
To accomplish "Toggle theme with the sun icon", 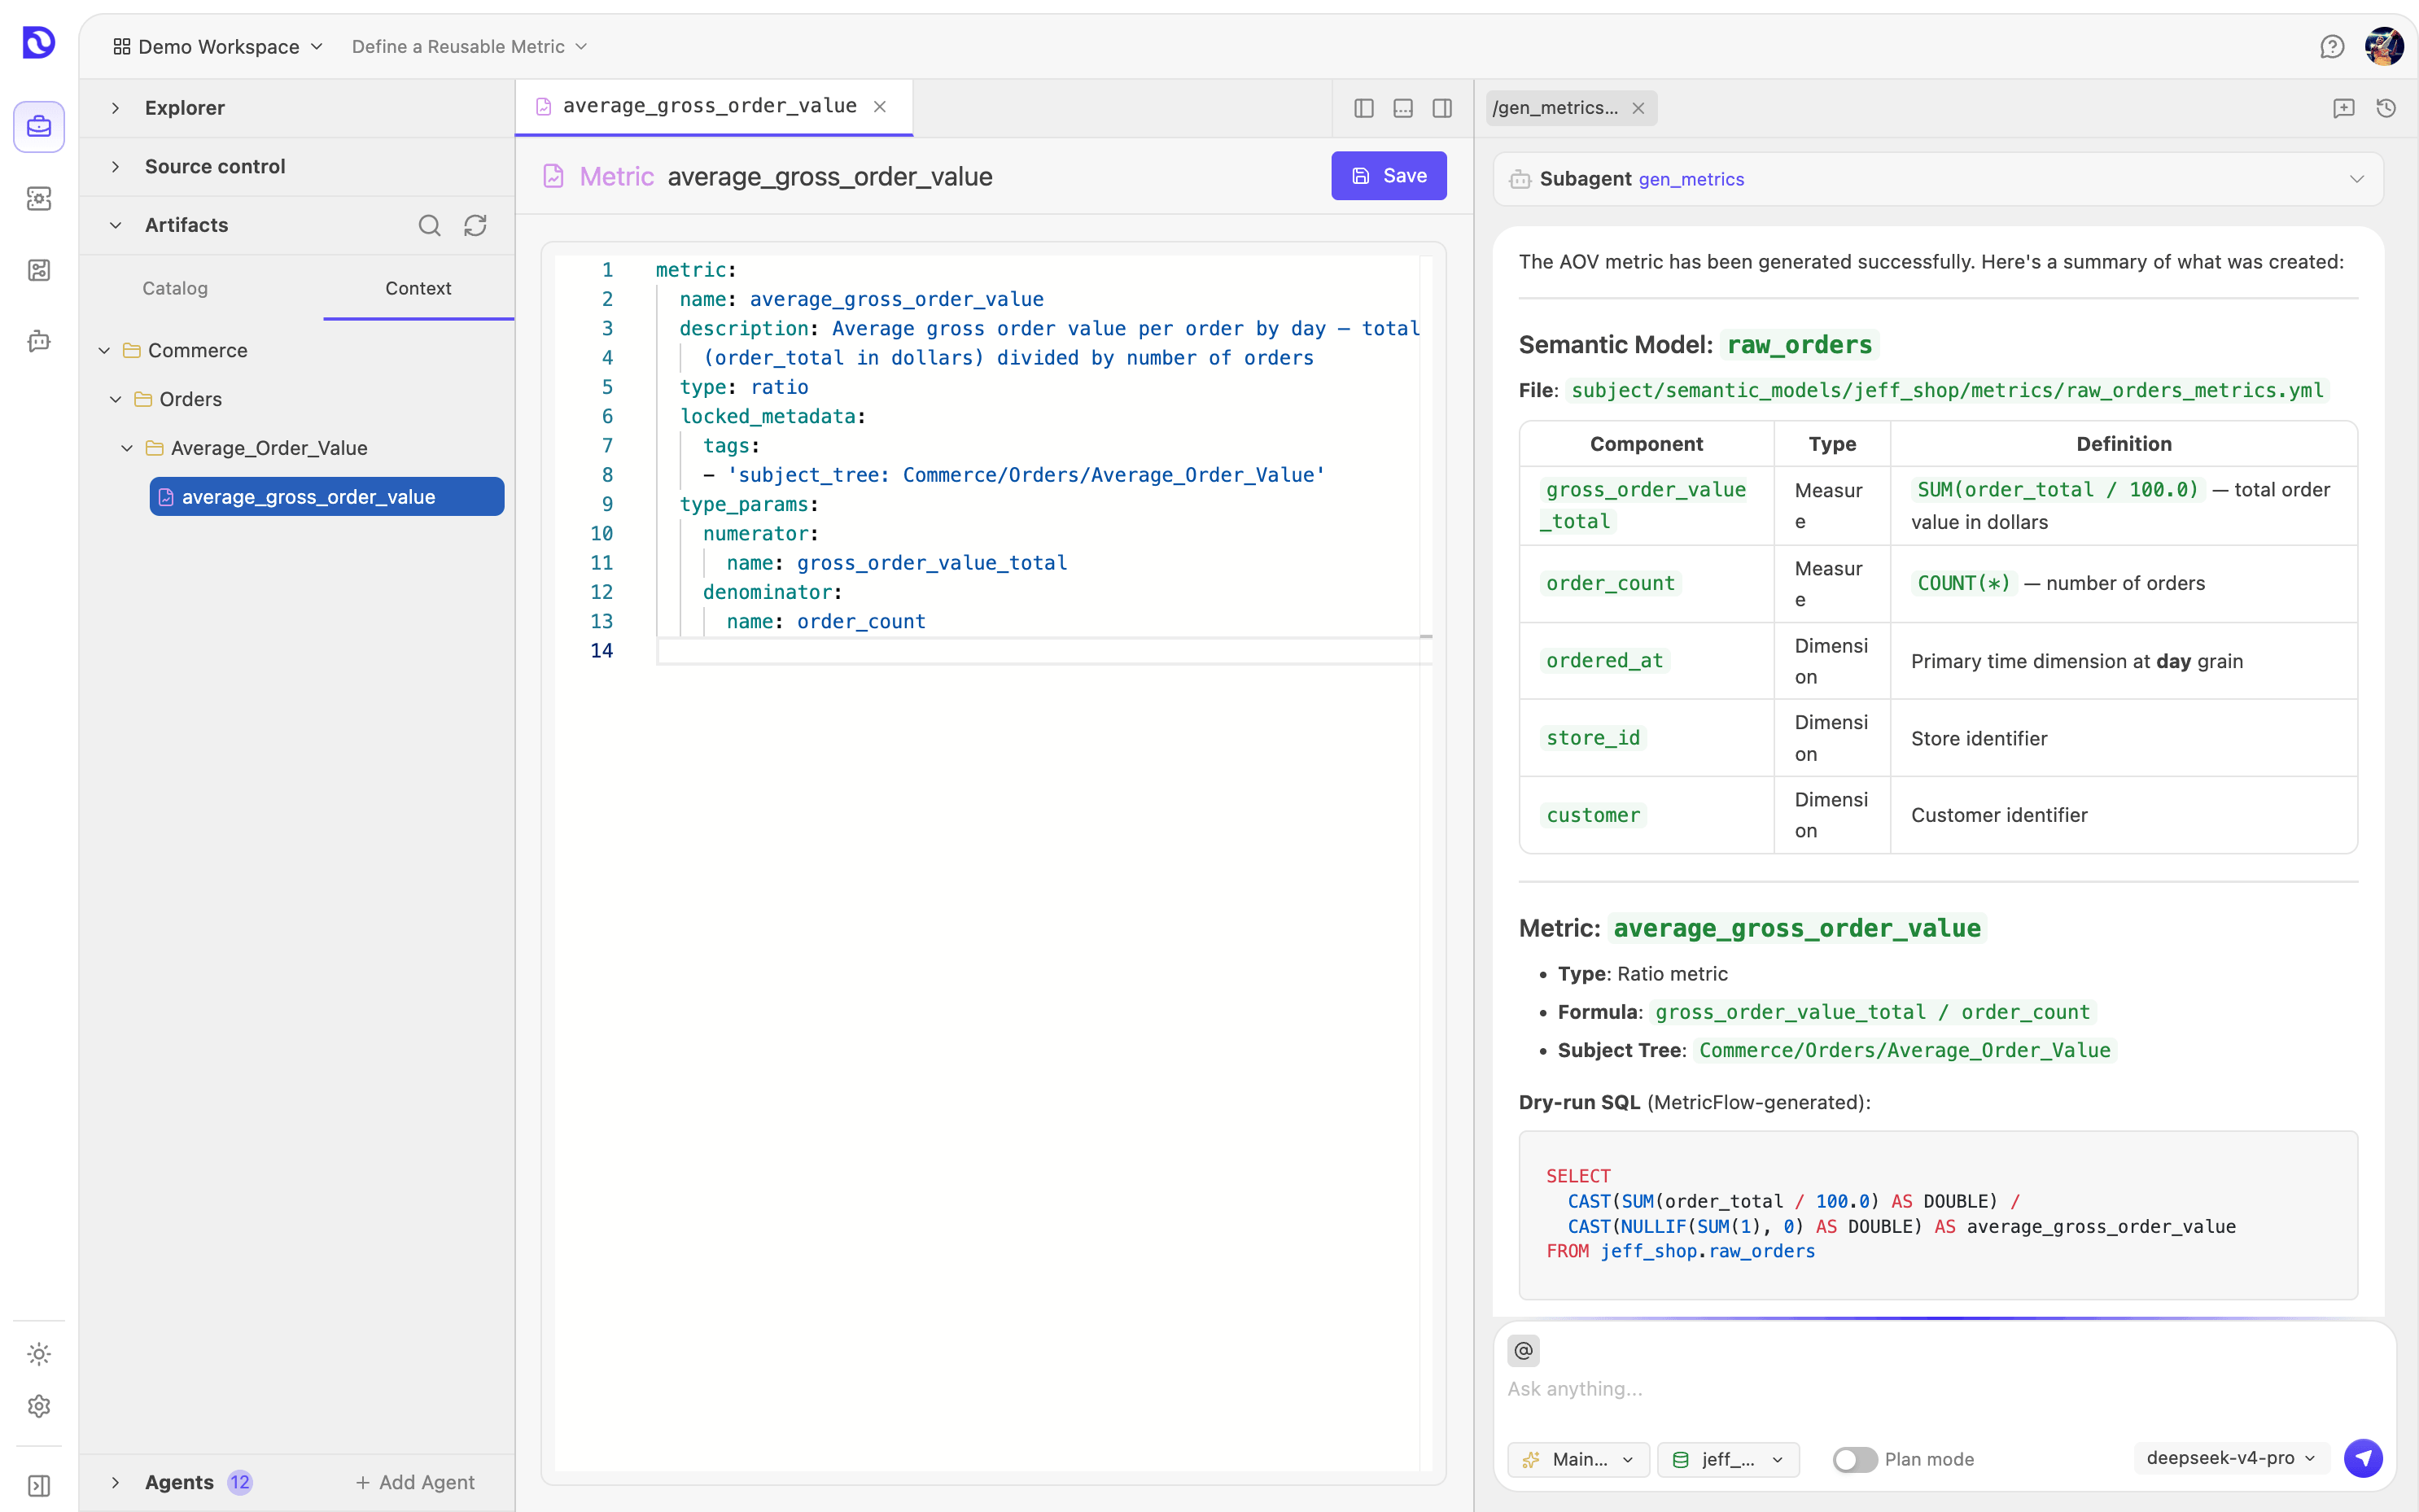I will (39, 1354).
